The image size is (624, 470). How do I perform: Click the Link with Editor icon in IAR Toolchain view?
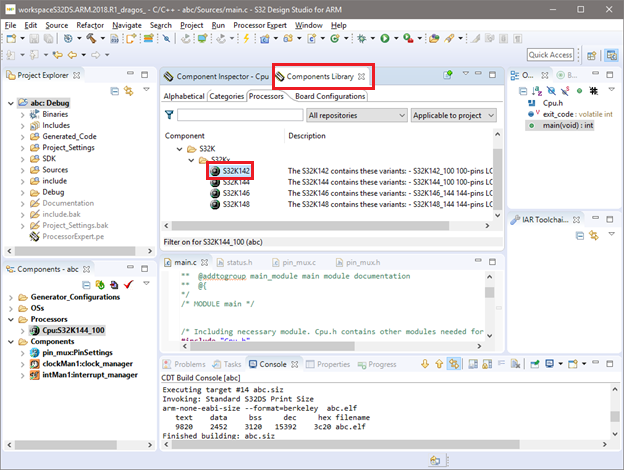tap(594, 236)
